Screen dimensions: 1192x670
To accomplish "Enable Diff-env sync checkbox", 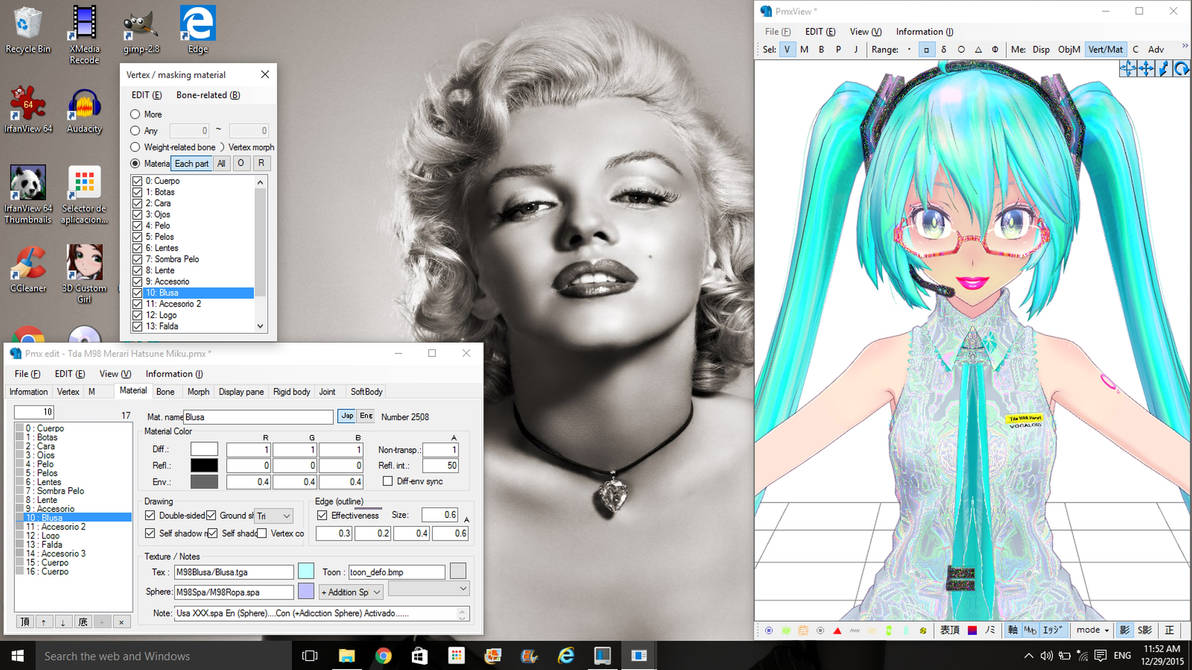I will pos(388,481).
